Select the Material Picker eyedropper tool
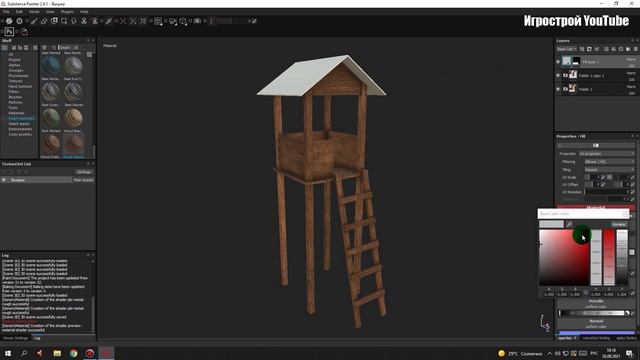This screenshot has width=640, height=360. [x=109, y=21]
